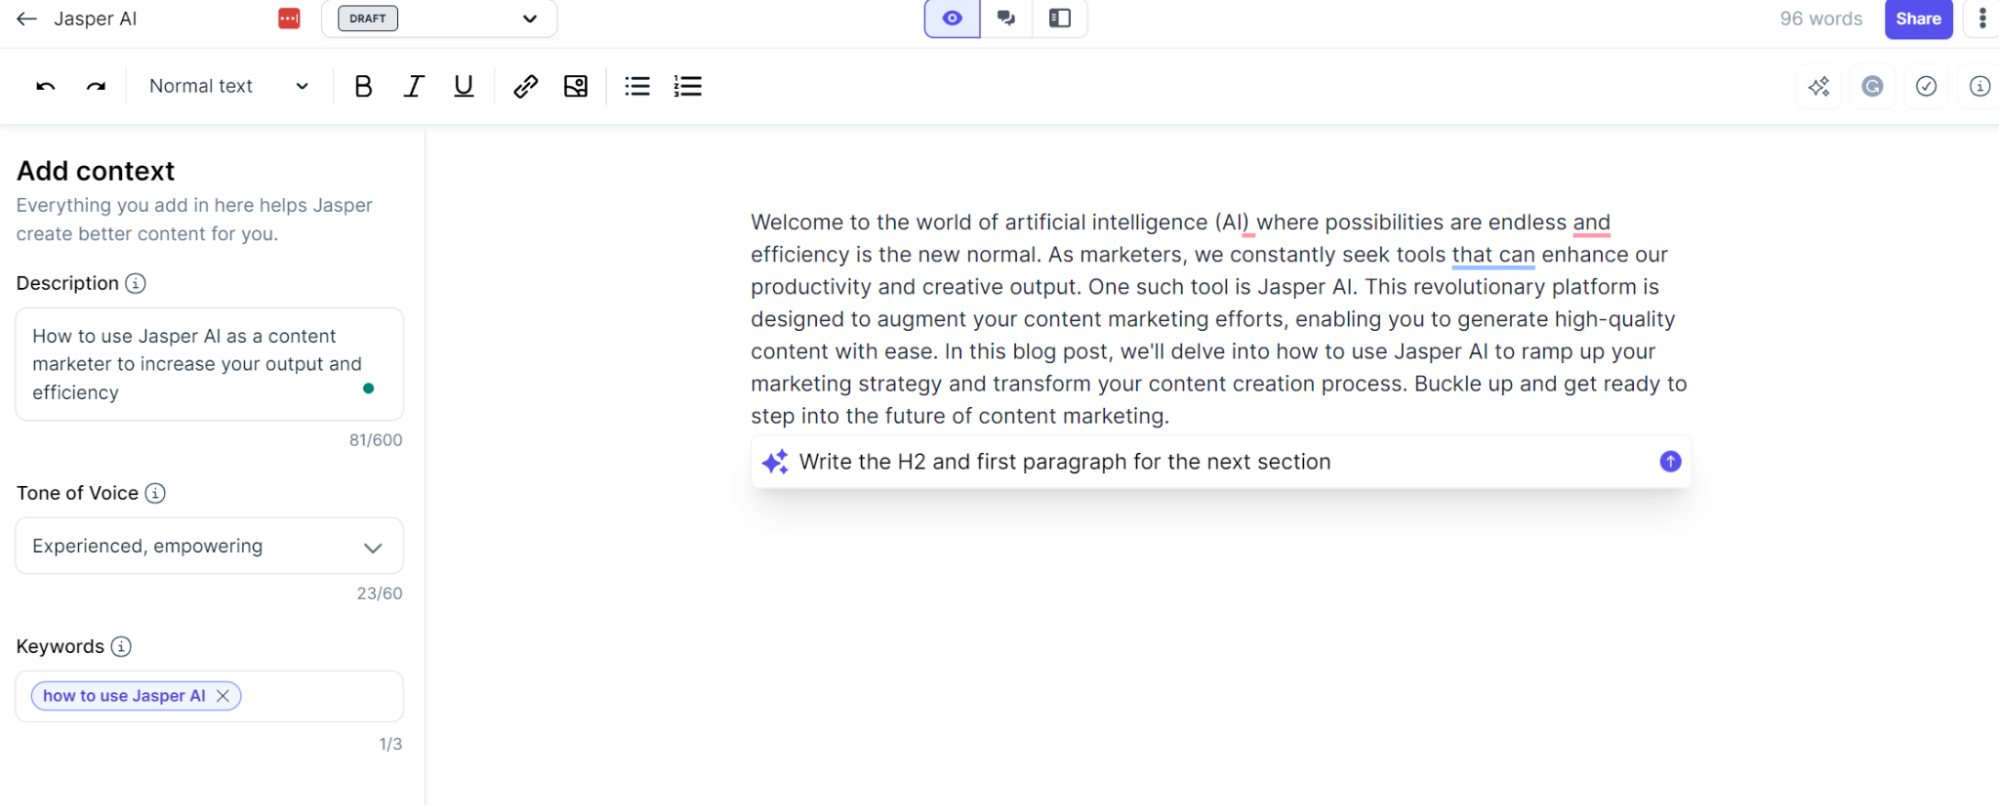Click the sparkle icon in the command bar
1999x806 pixels.
[775, 462]
